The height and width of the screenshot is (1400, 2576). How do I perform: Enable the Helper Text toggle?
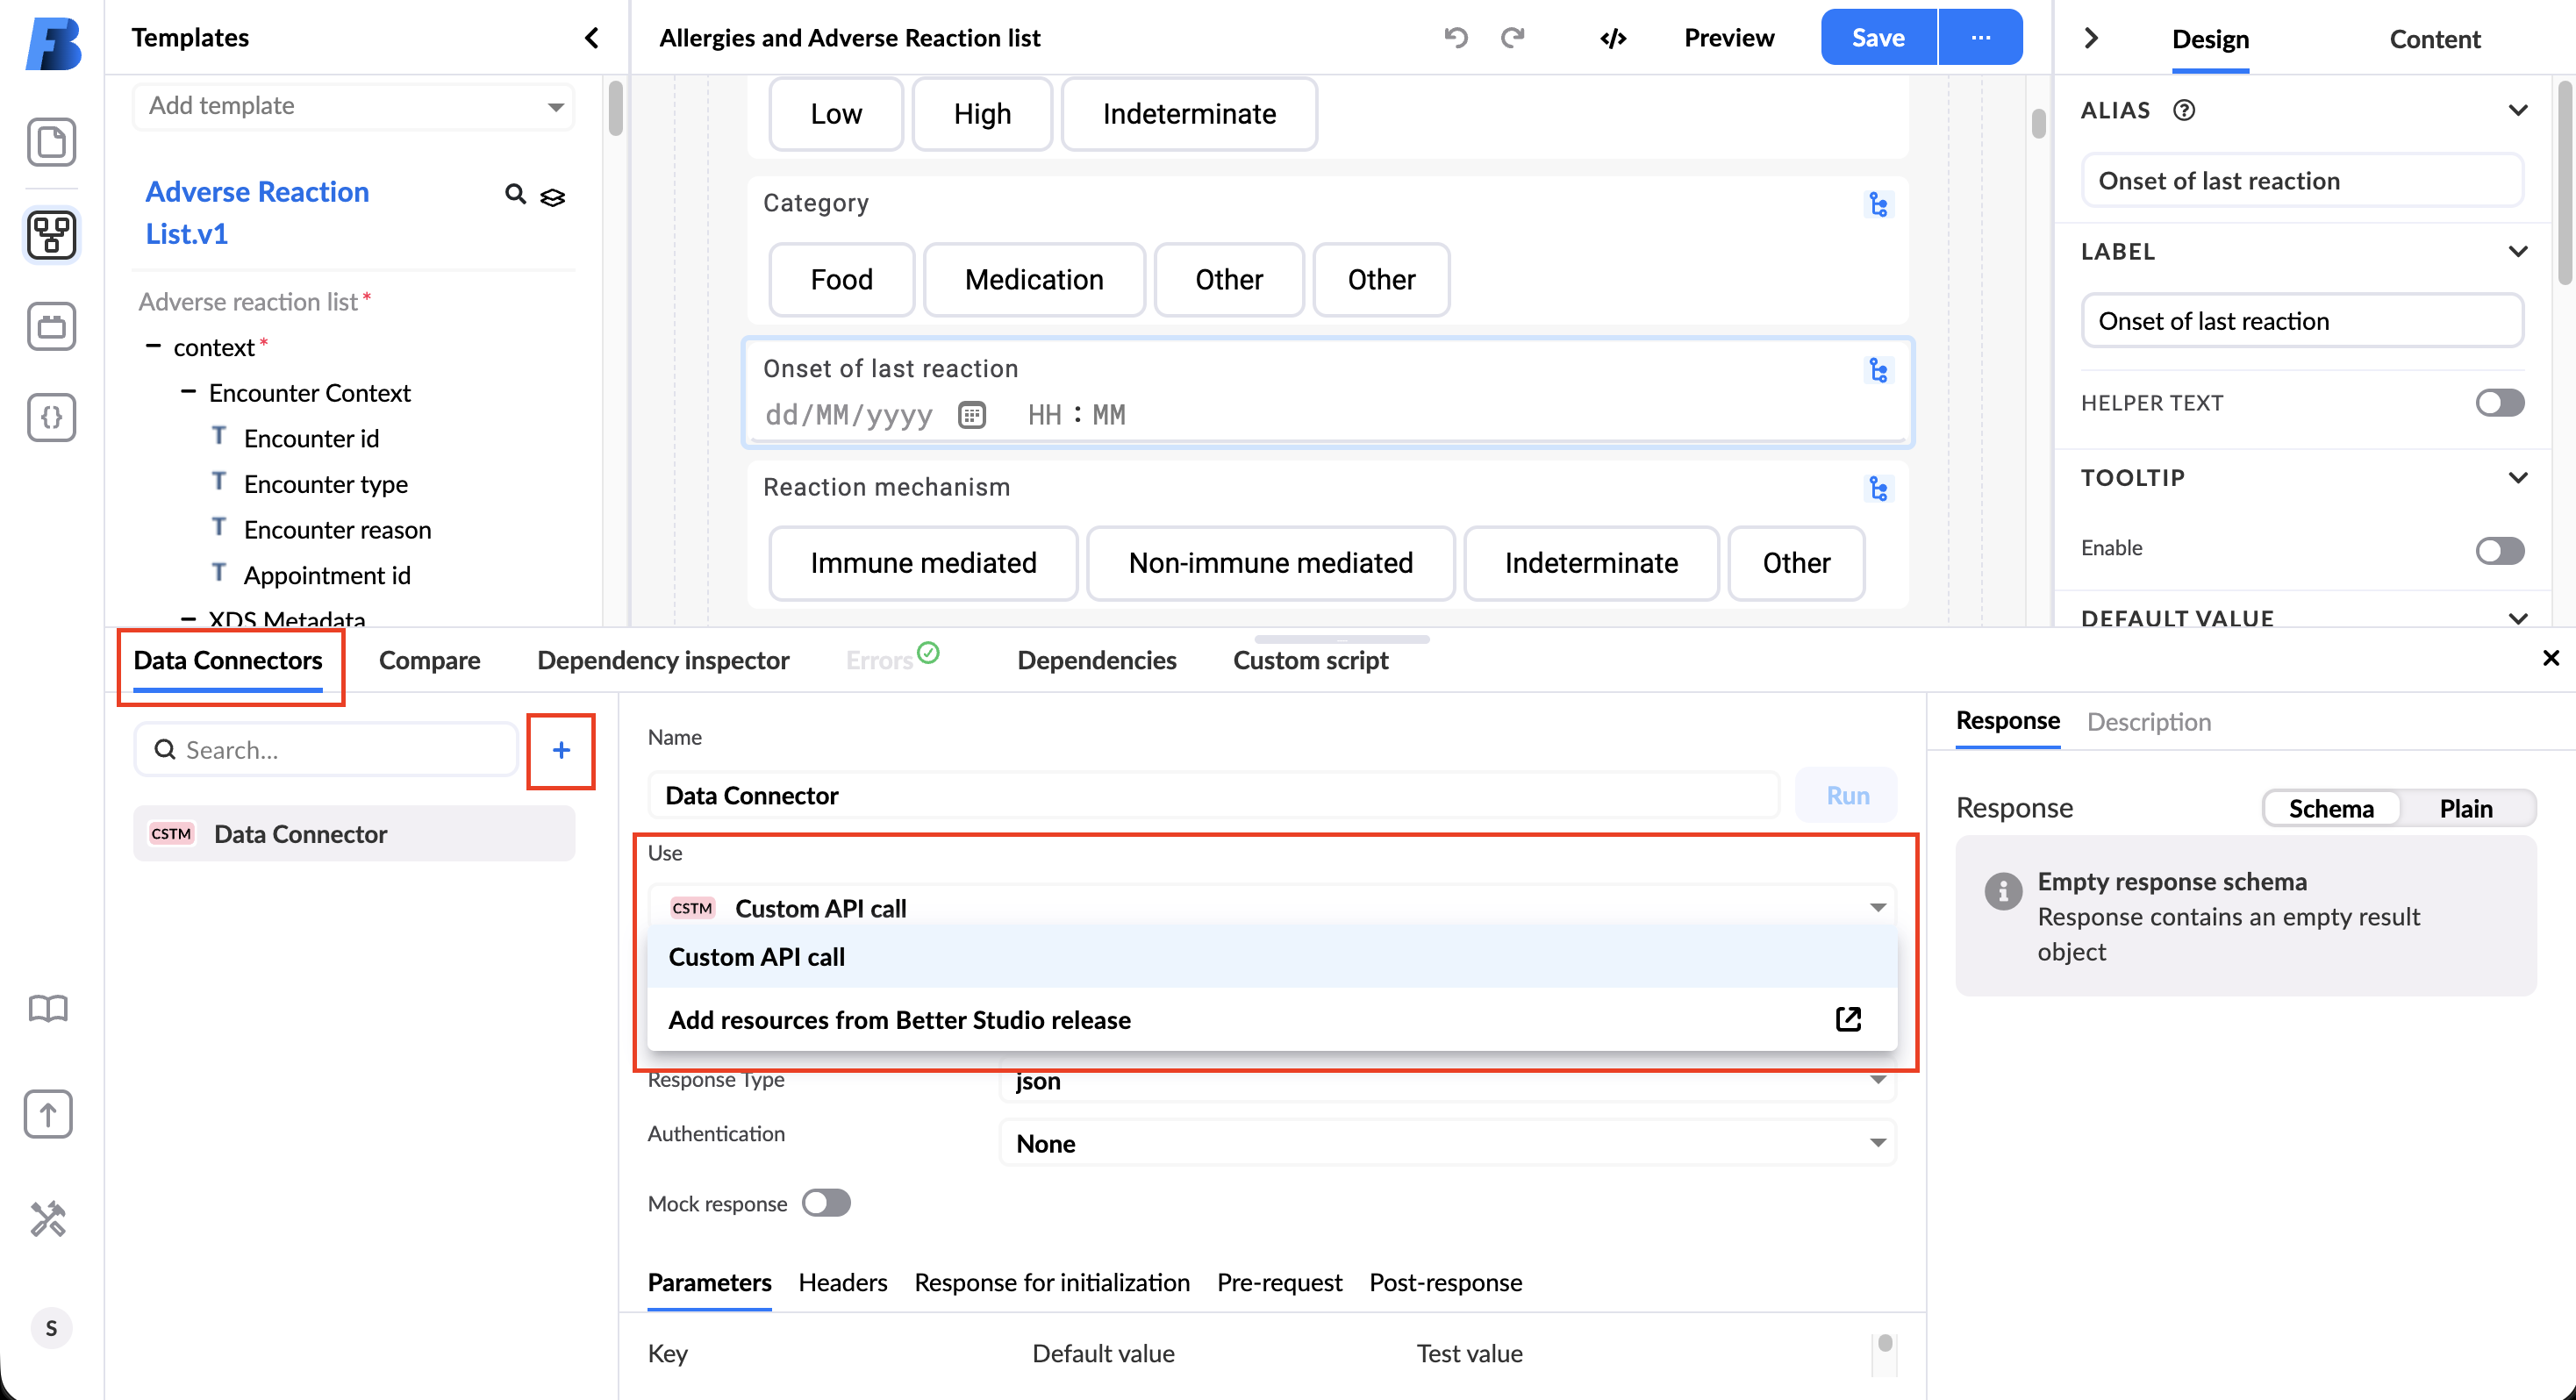point(2500,403)
